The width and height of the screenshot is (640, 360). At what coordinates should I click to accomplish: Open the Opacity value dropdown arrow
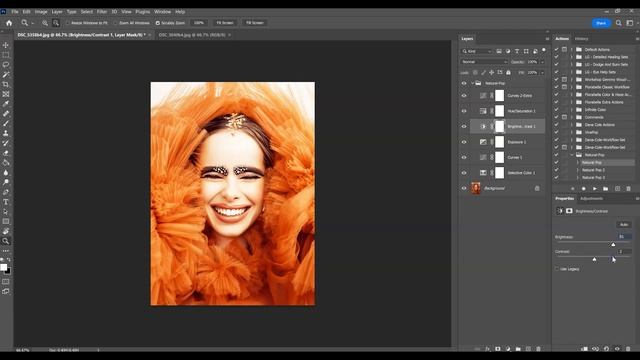point(542,62)
